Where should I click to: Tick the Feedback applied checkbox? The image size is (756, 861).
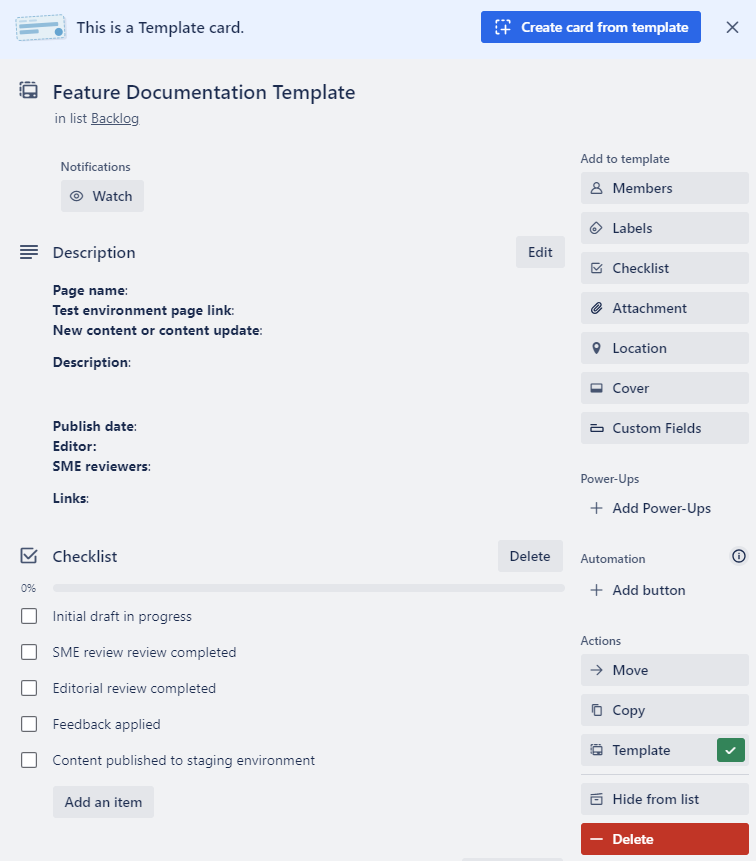(x=29, y=724)
